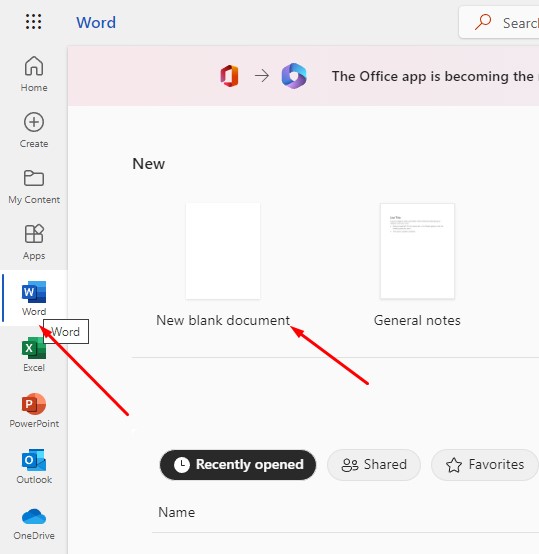Switch to the Shared tab
Screen dimensions: 539x554
coord(374,465)
